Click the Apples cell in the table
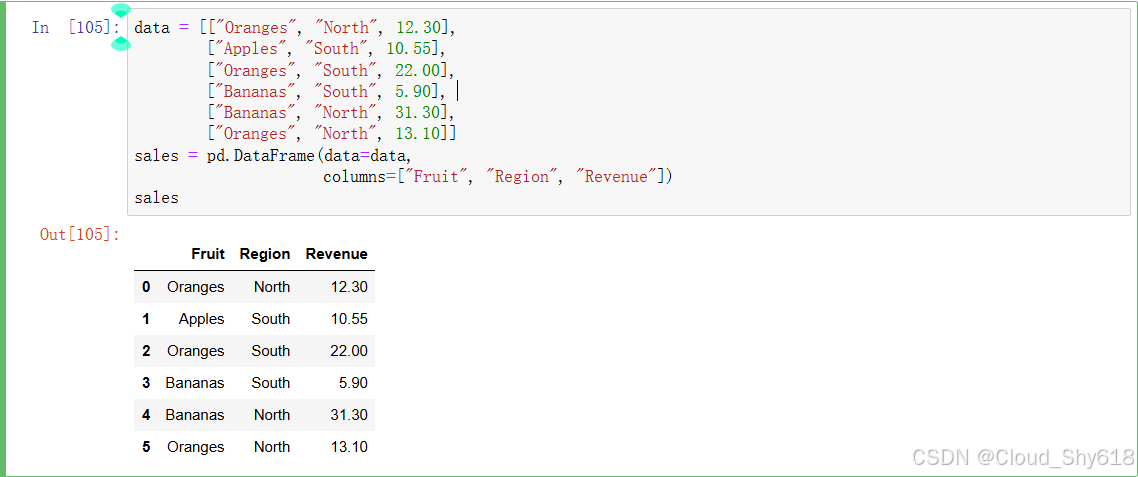This screenshot has height=477, width=1138. pos(202,319)
